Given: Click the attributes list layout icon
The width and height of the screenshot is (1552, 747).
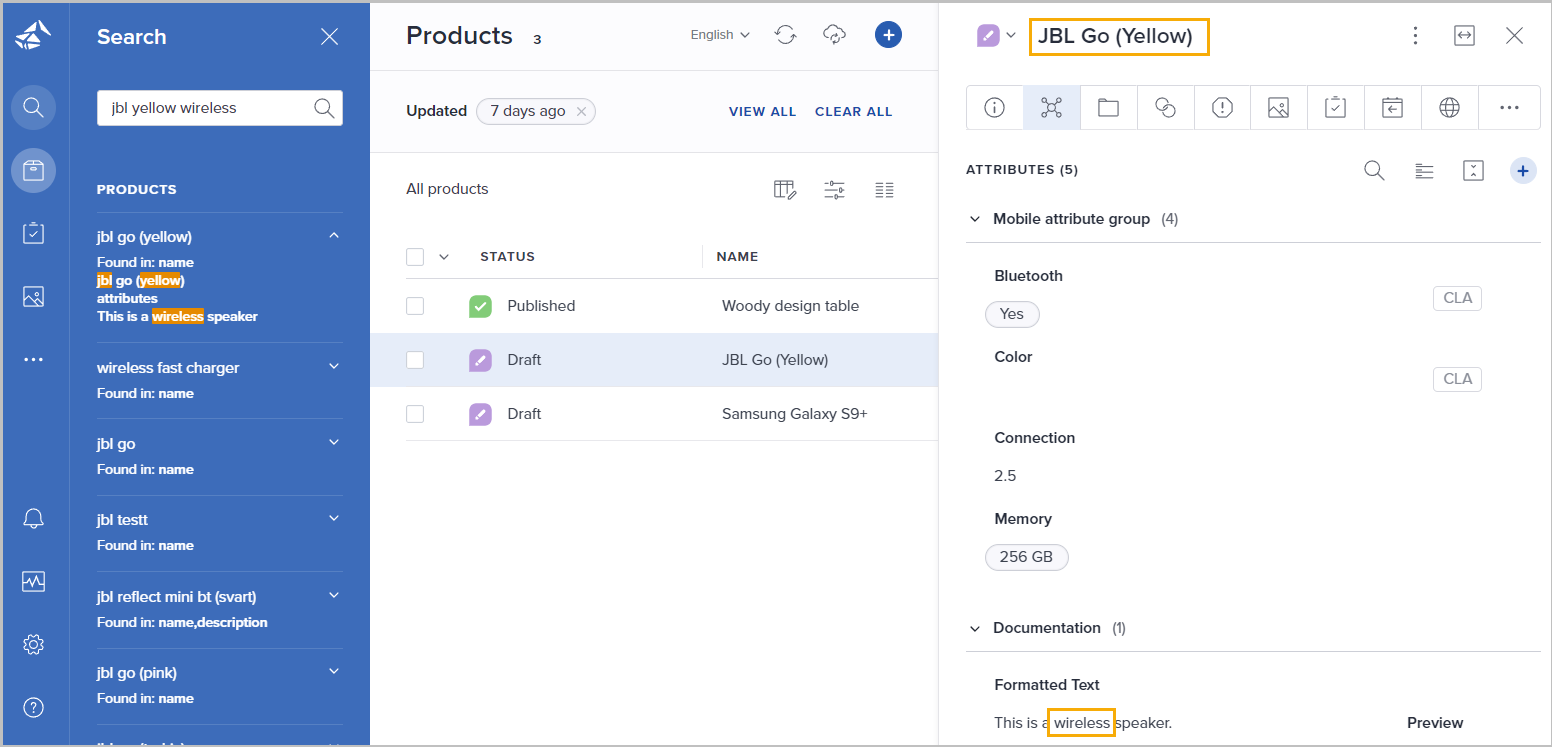Looking at the screenshot, I should 1424,171.
